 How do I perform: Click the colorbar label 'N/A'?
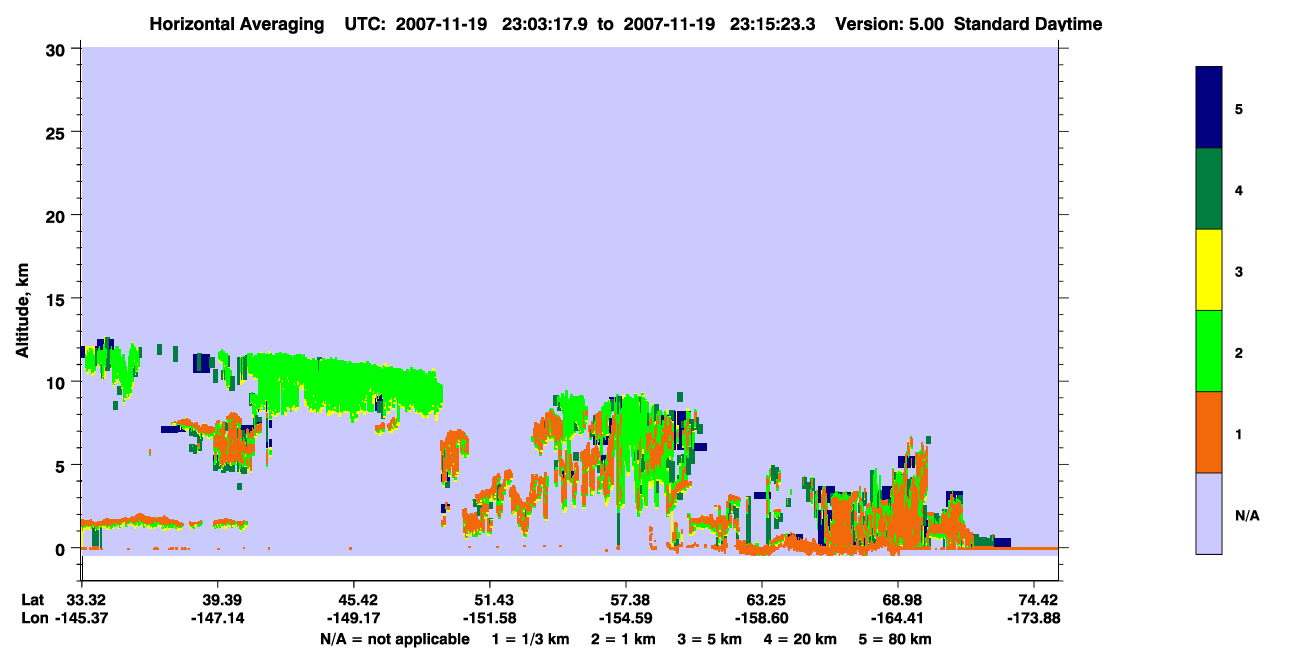pos(1247,516)
